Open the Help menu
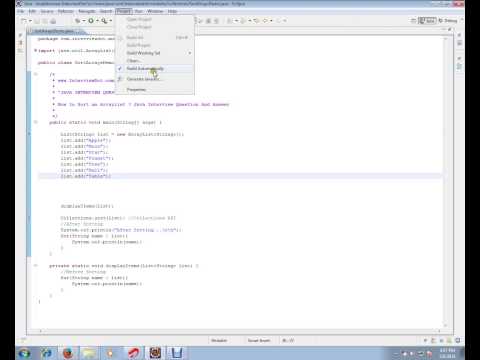The image size is (480, 360). pyautogui.click(x=172, y=11)
